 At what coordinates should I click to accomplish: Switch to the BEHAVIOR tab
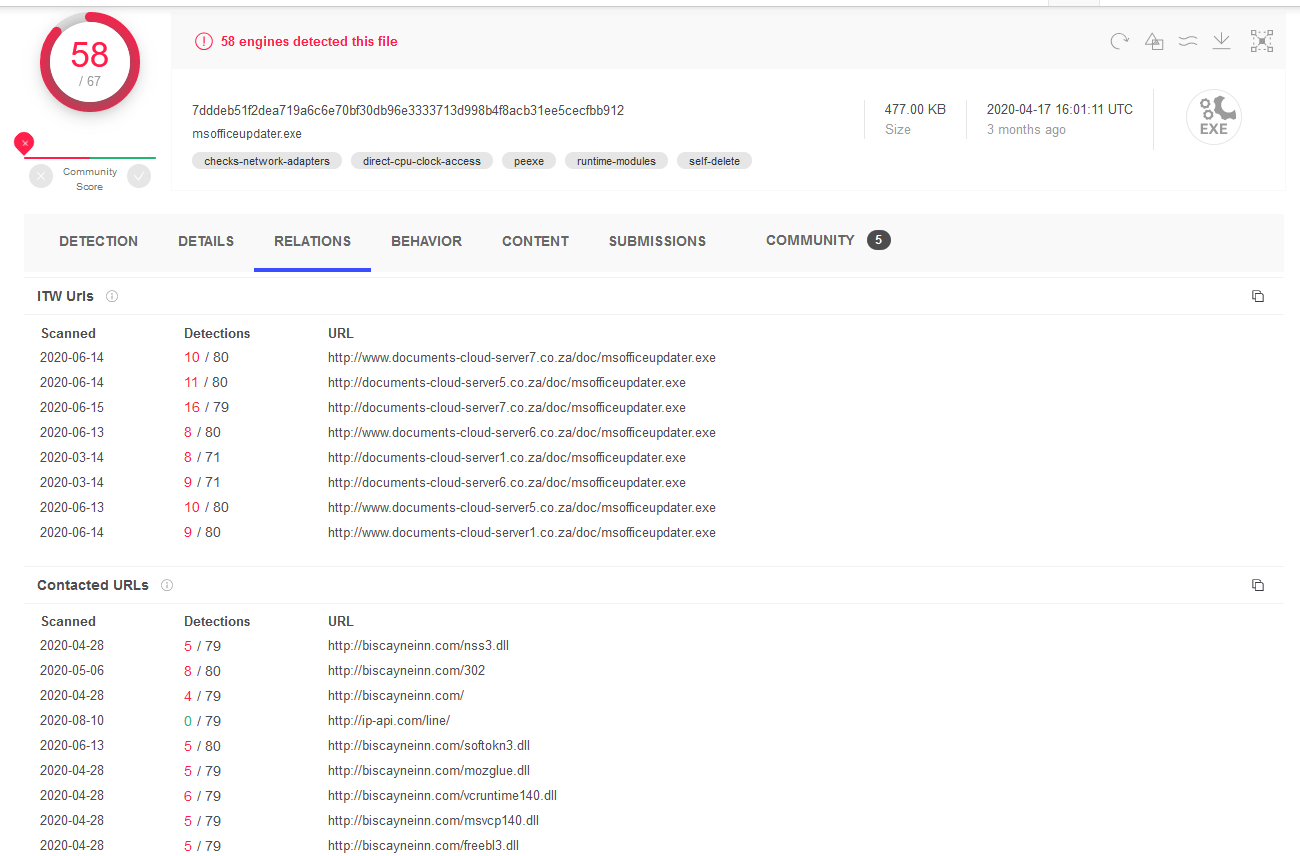pos(426,241)
